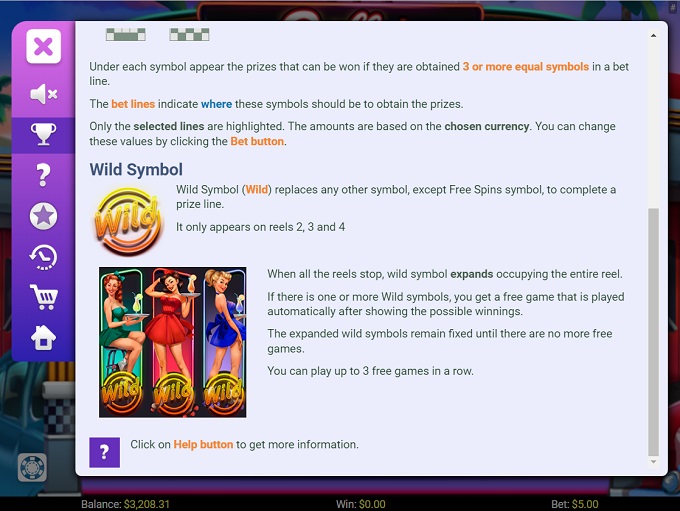The width and height of the screenshot is (680, 511).
Task: Open the question mark help section
Action: [43, 175]
